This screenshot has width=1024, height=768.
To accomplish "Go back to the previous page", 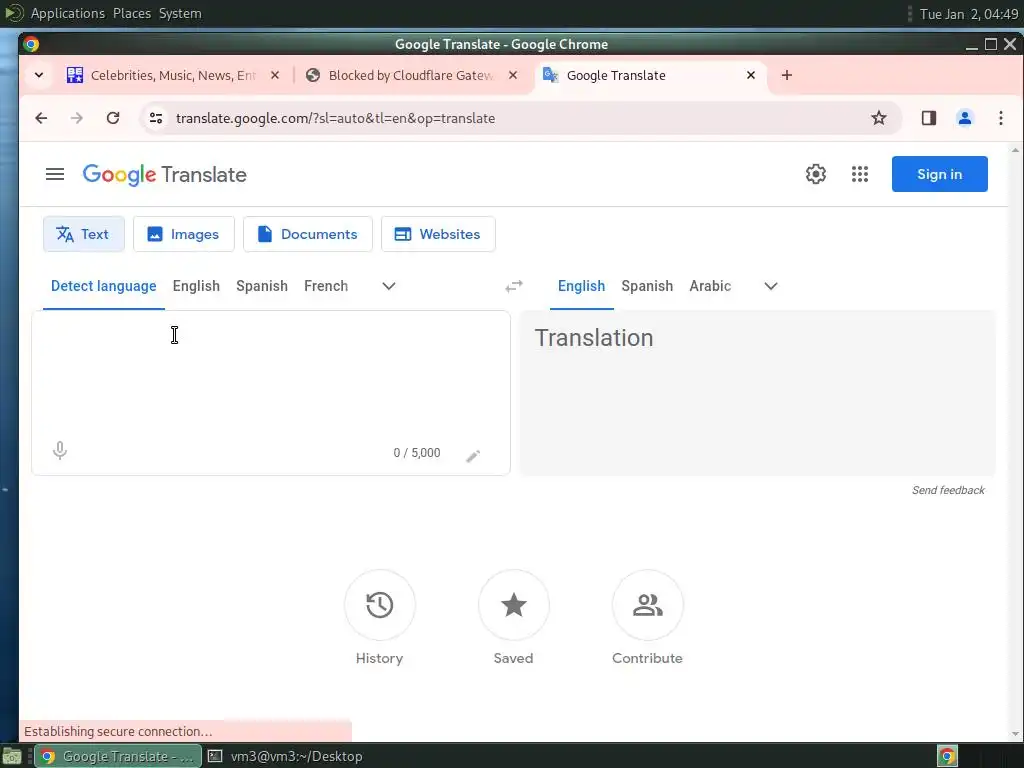I will (41, 118).
